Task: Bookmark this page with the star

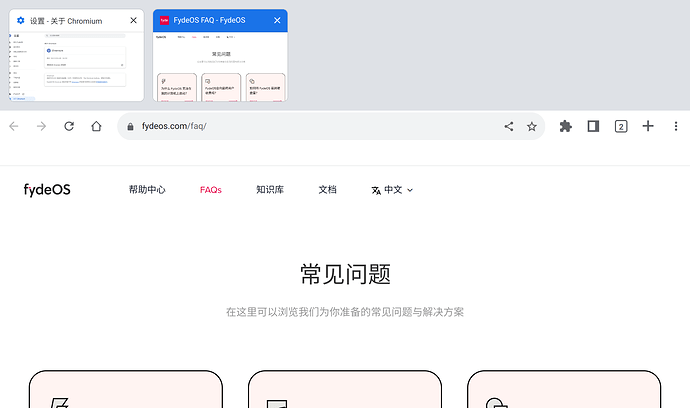Action: (x=532, y=127)
